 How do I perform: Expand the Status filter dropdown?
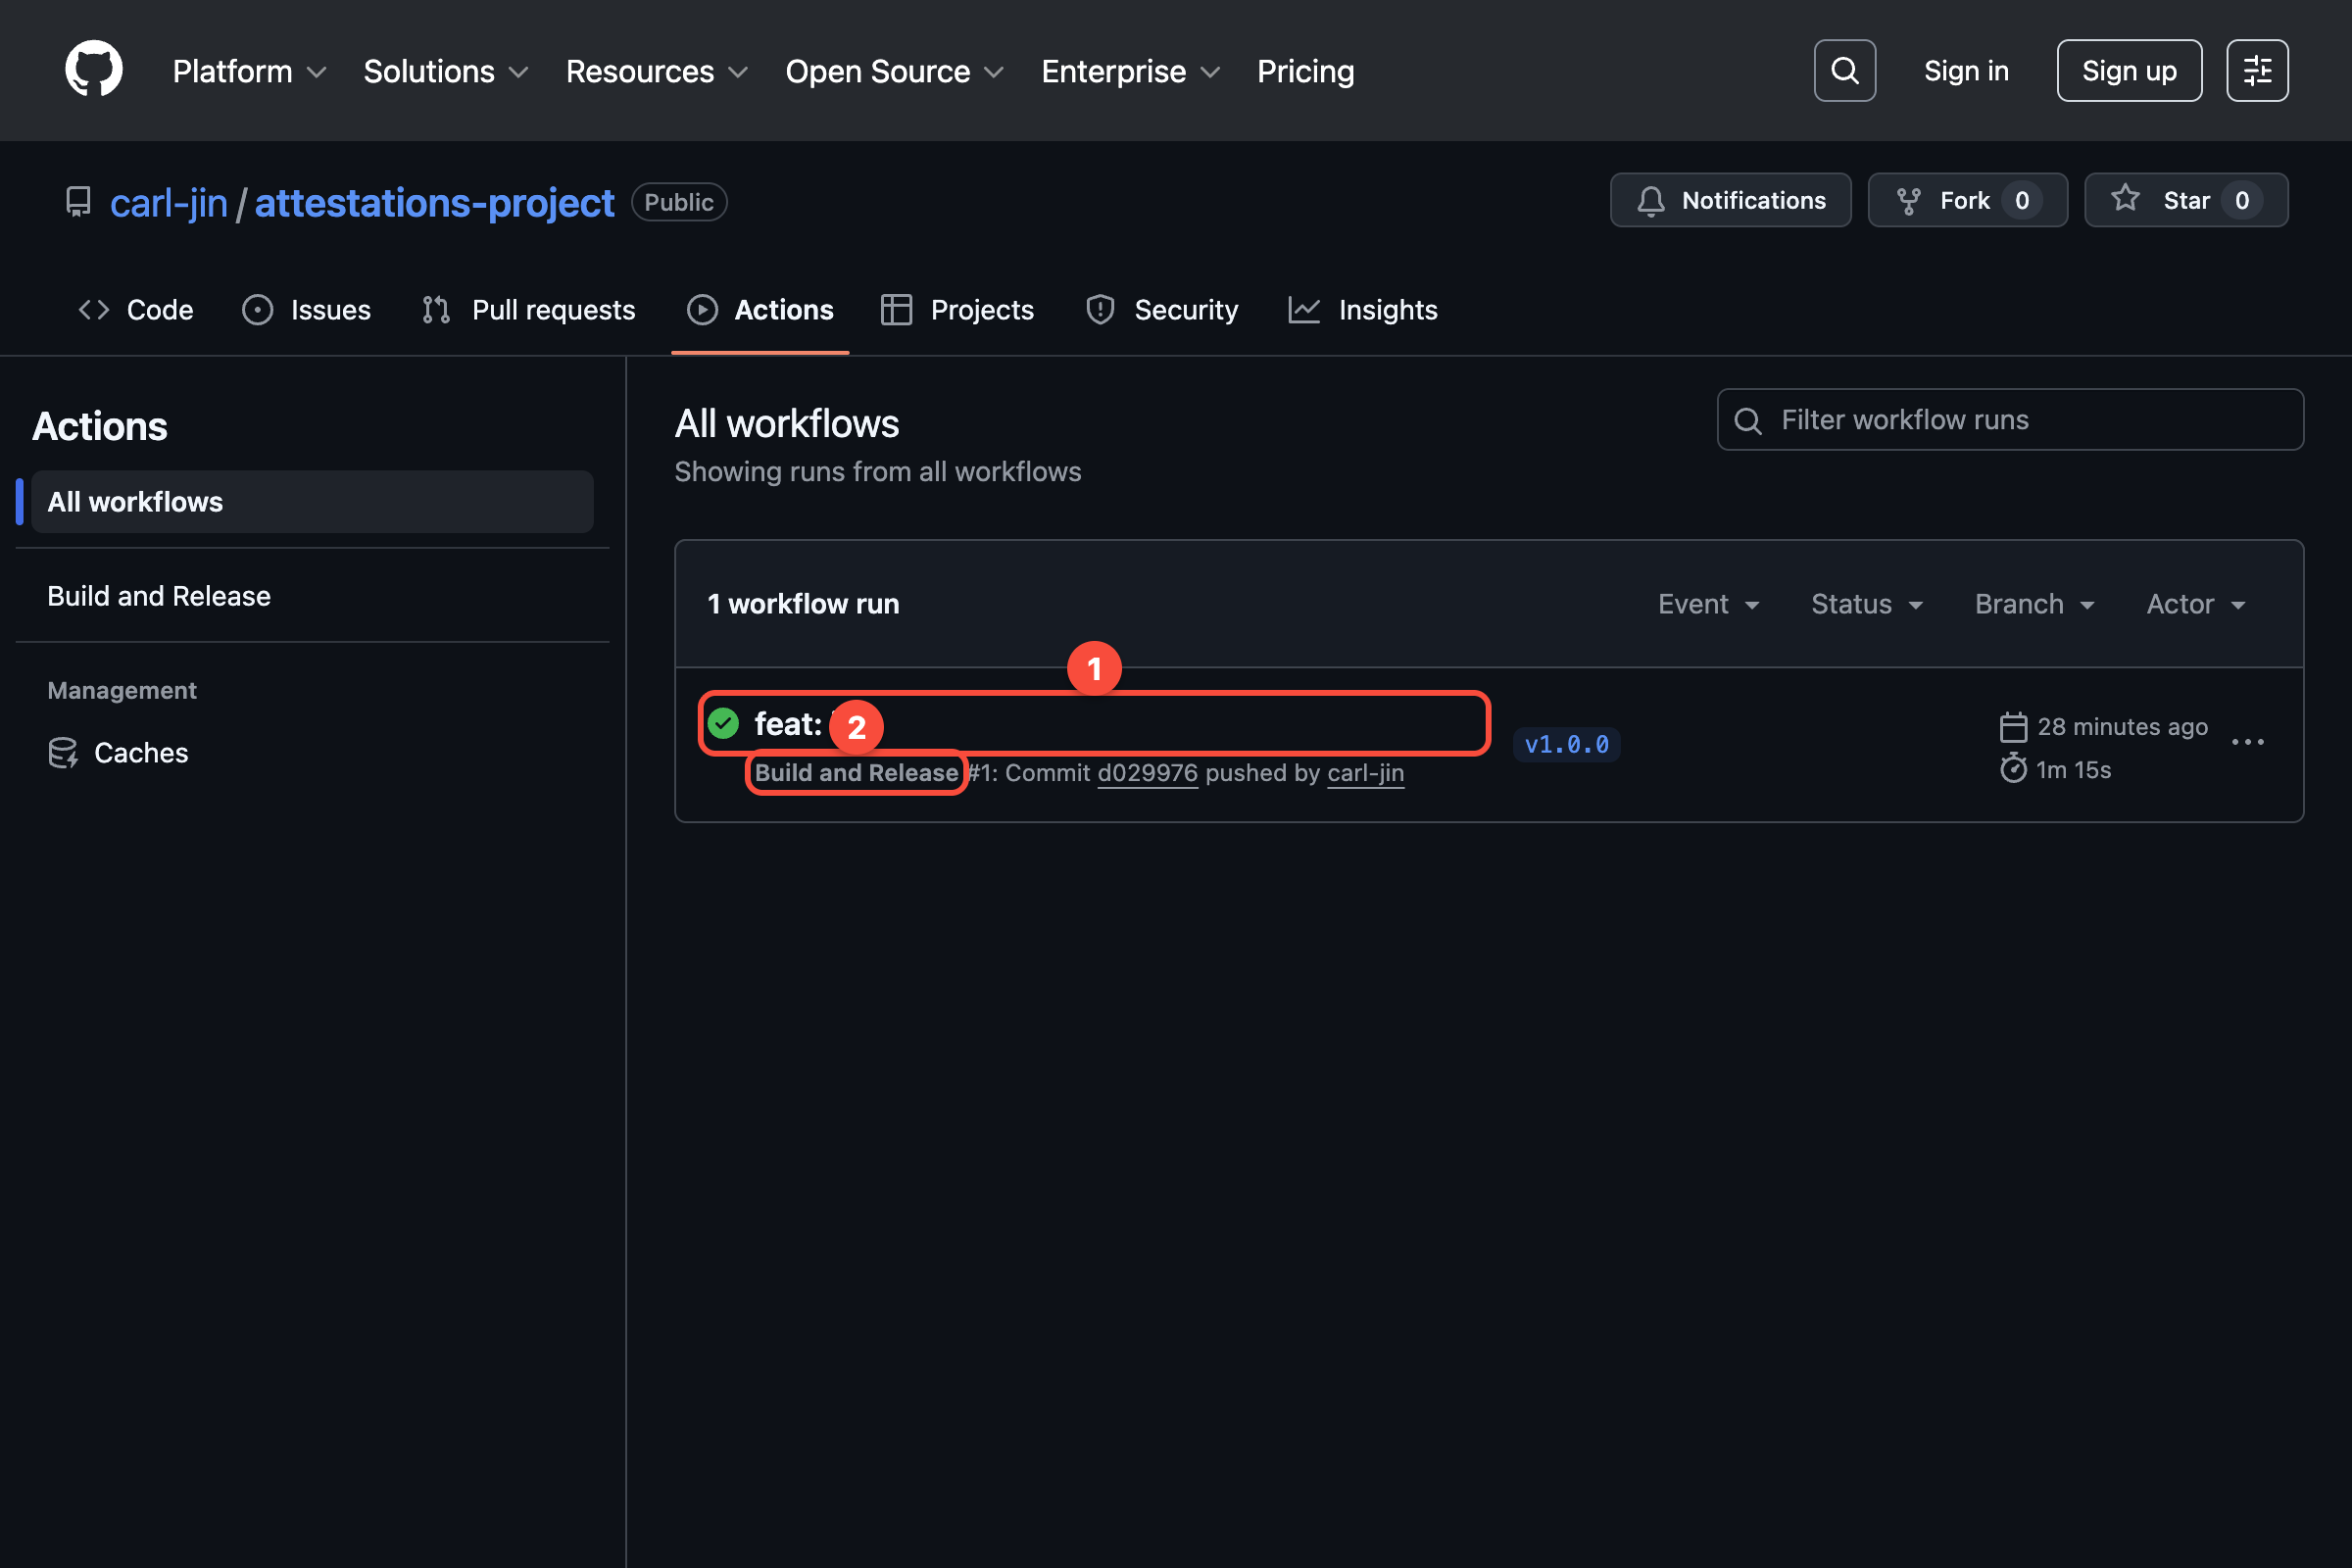(1866, 604)
